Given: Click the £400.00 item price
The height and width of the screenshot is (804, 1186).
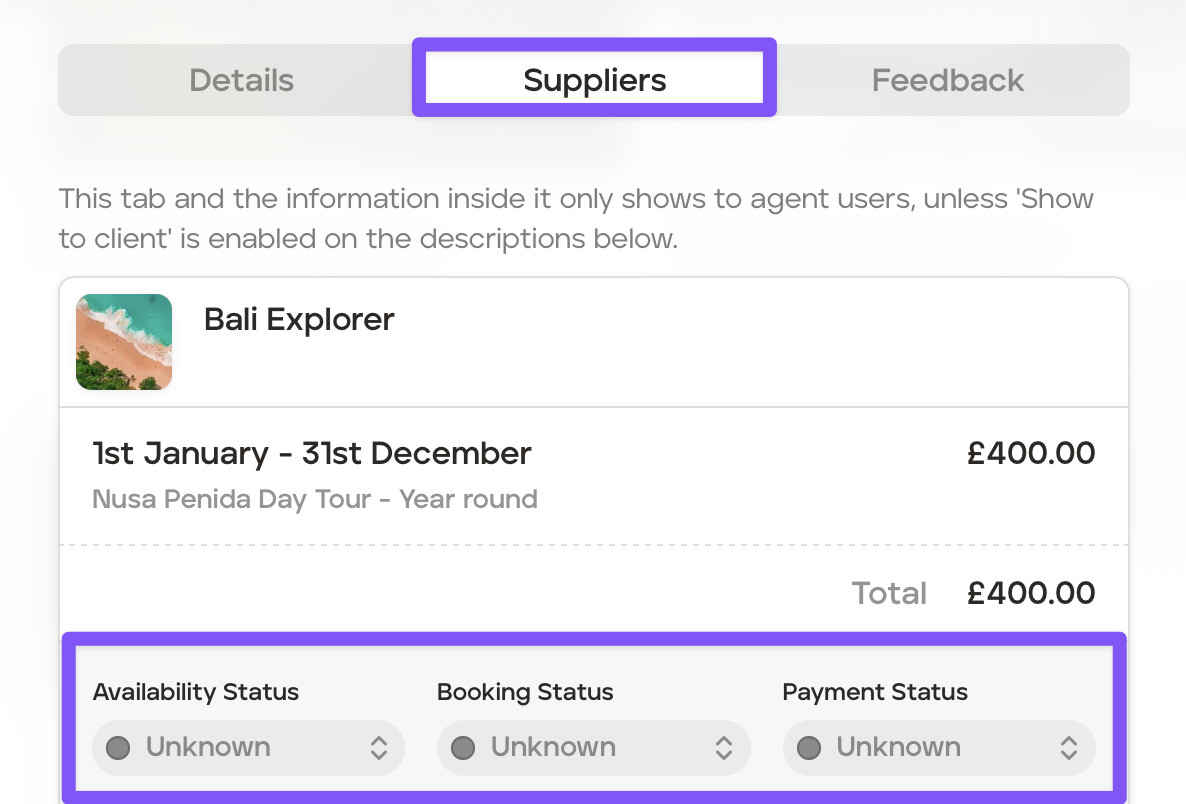Looking at the screenshot, I should pyautogui.click(x=1031, y=454).
